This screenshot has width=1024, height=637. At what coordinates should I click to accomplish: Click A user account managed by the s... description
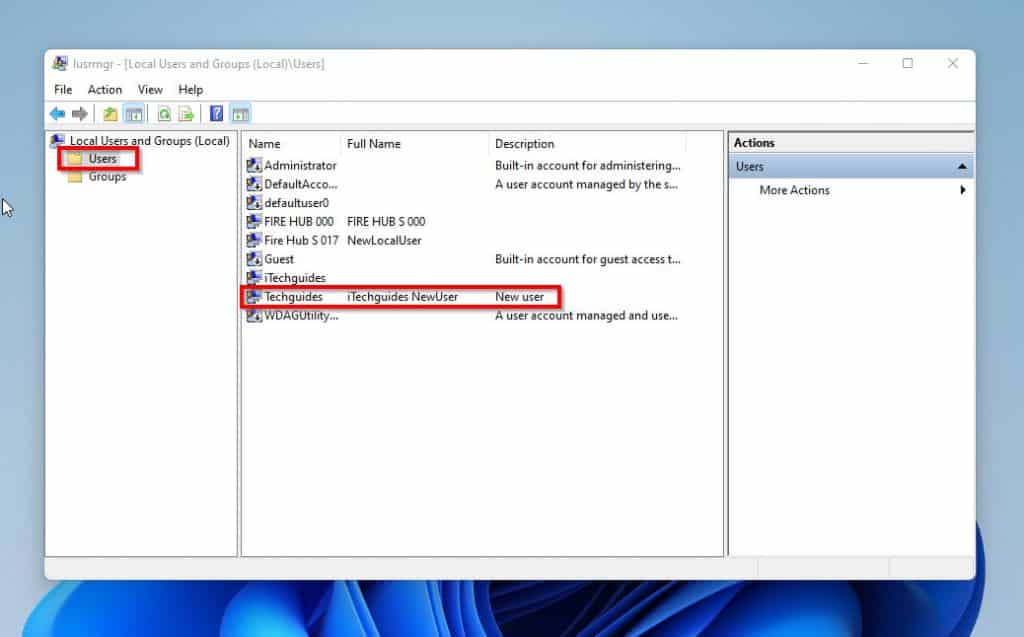(x=586, y=184)
